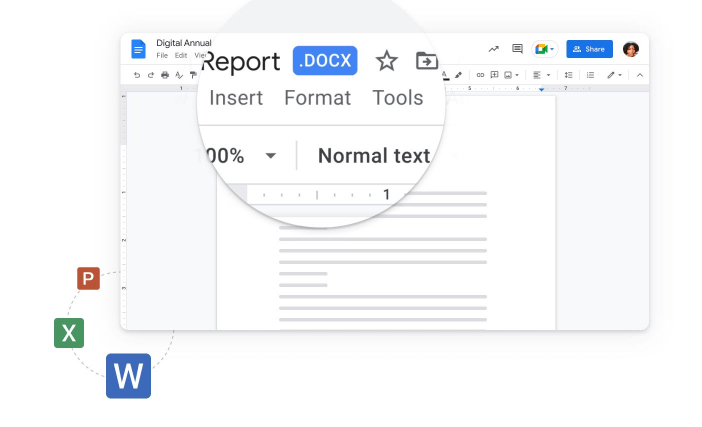Image resolution: width=702 pixels, height=427 pixels.
Task: Open the zoom percentage dropdown arrow
Action: pyautogui.click(x=270, y=156)
